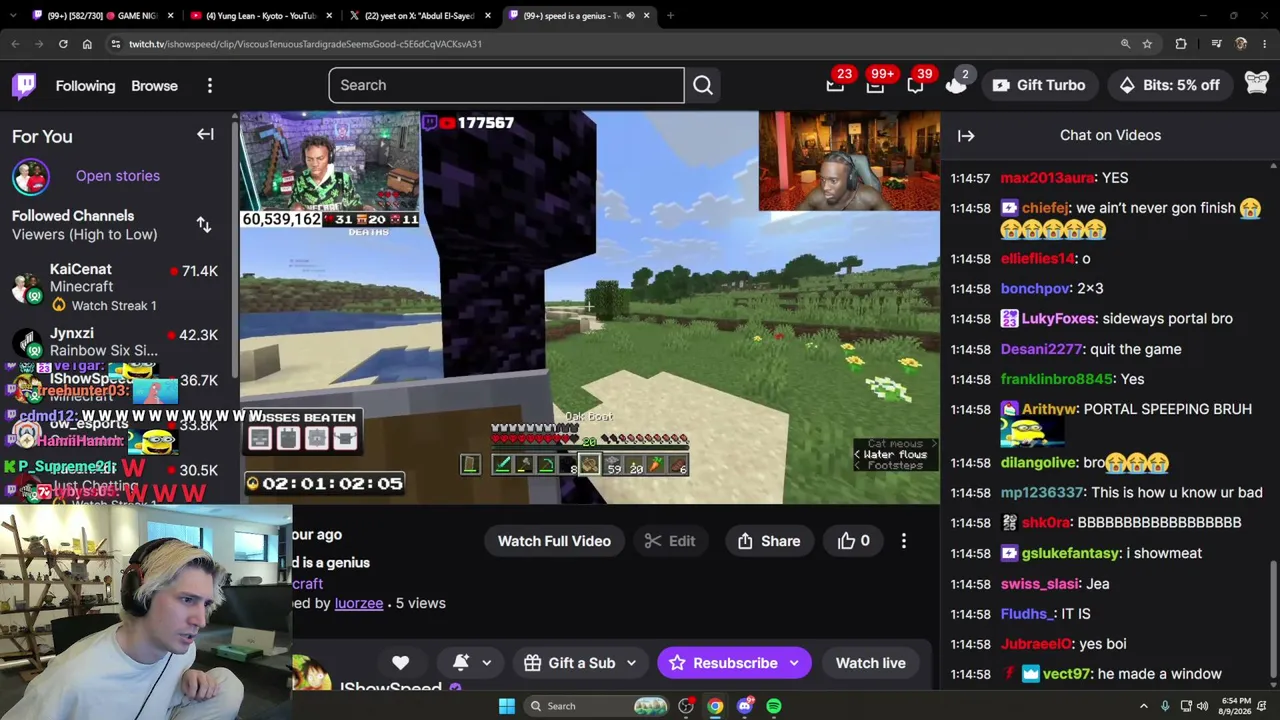Open Chrome media controls icon
The height and width of the screenshot is (720, 1280).
tap(1216, 44)
